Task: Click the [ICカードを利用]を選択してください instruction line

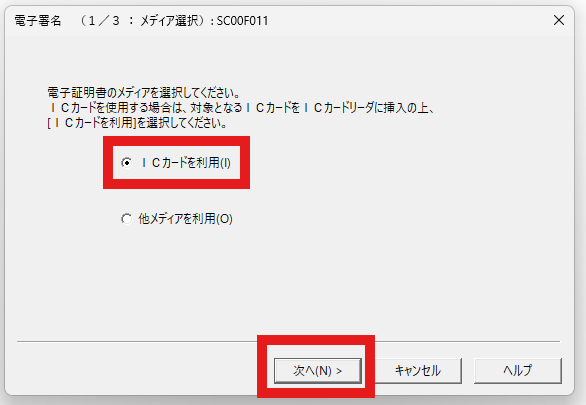Action: [x=137, y=123]
